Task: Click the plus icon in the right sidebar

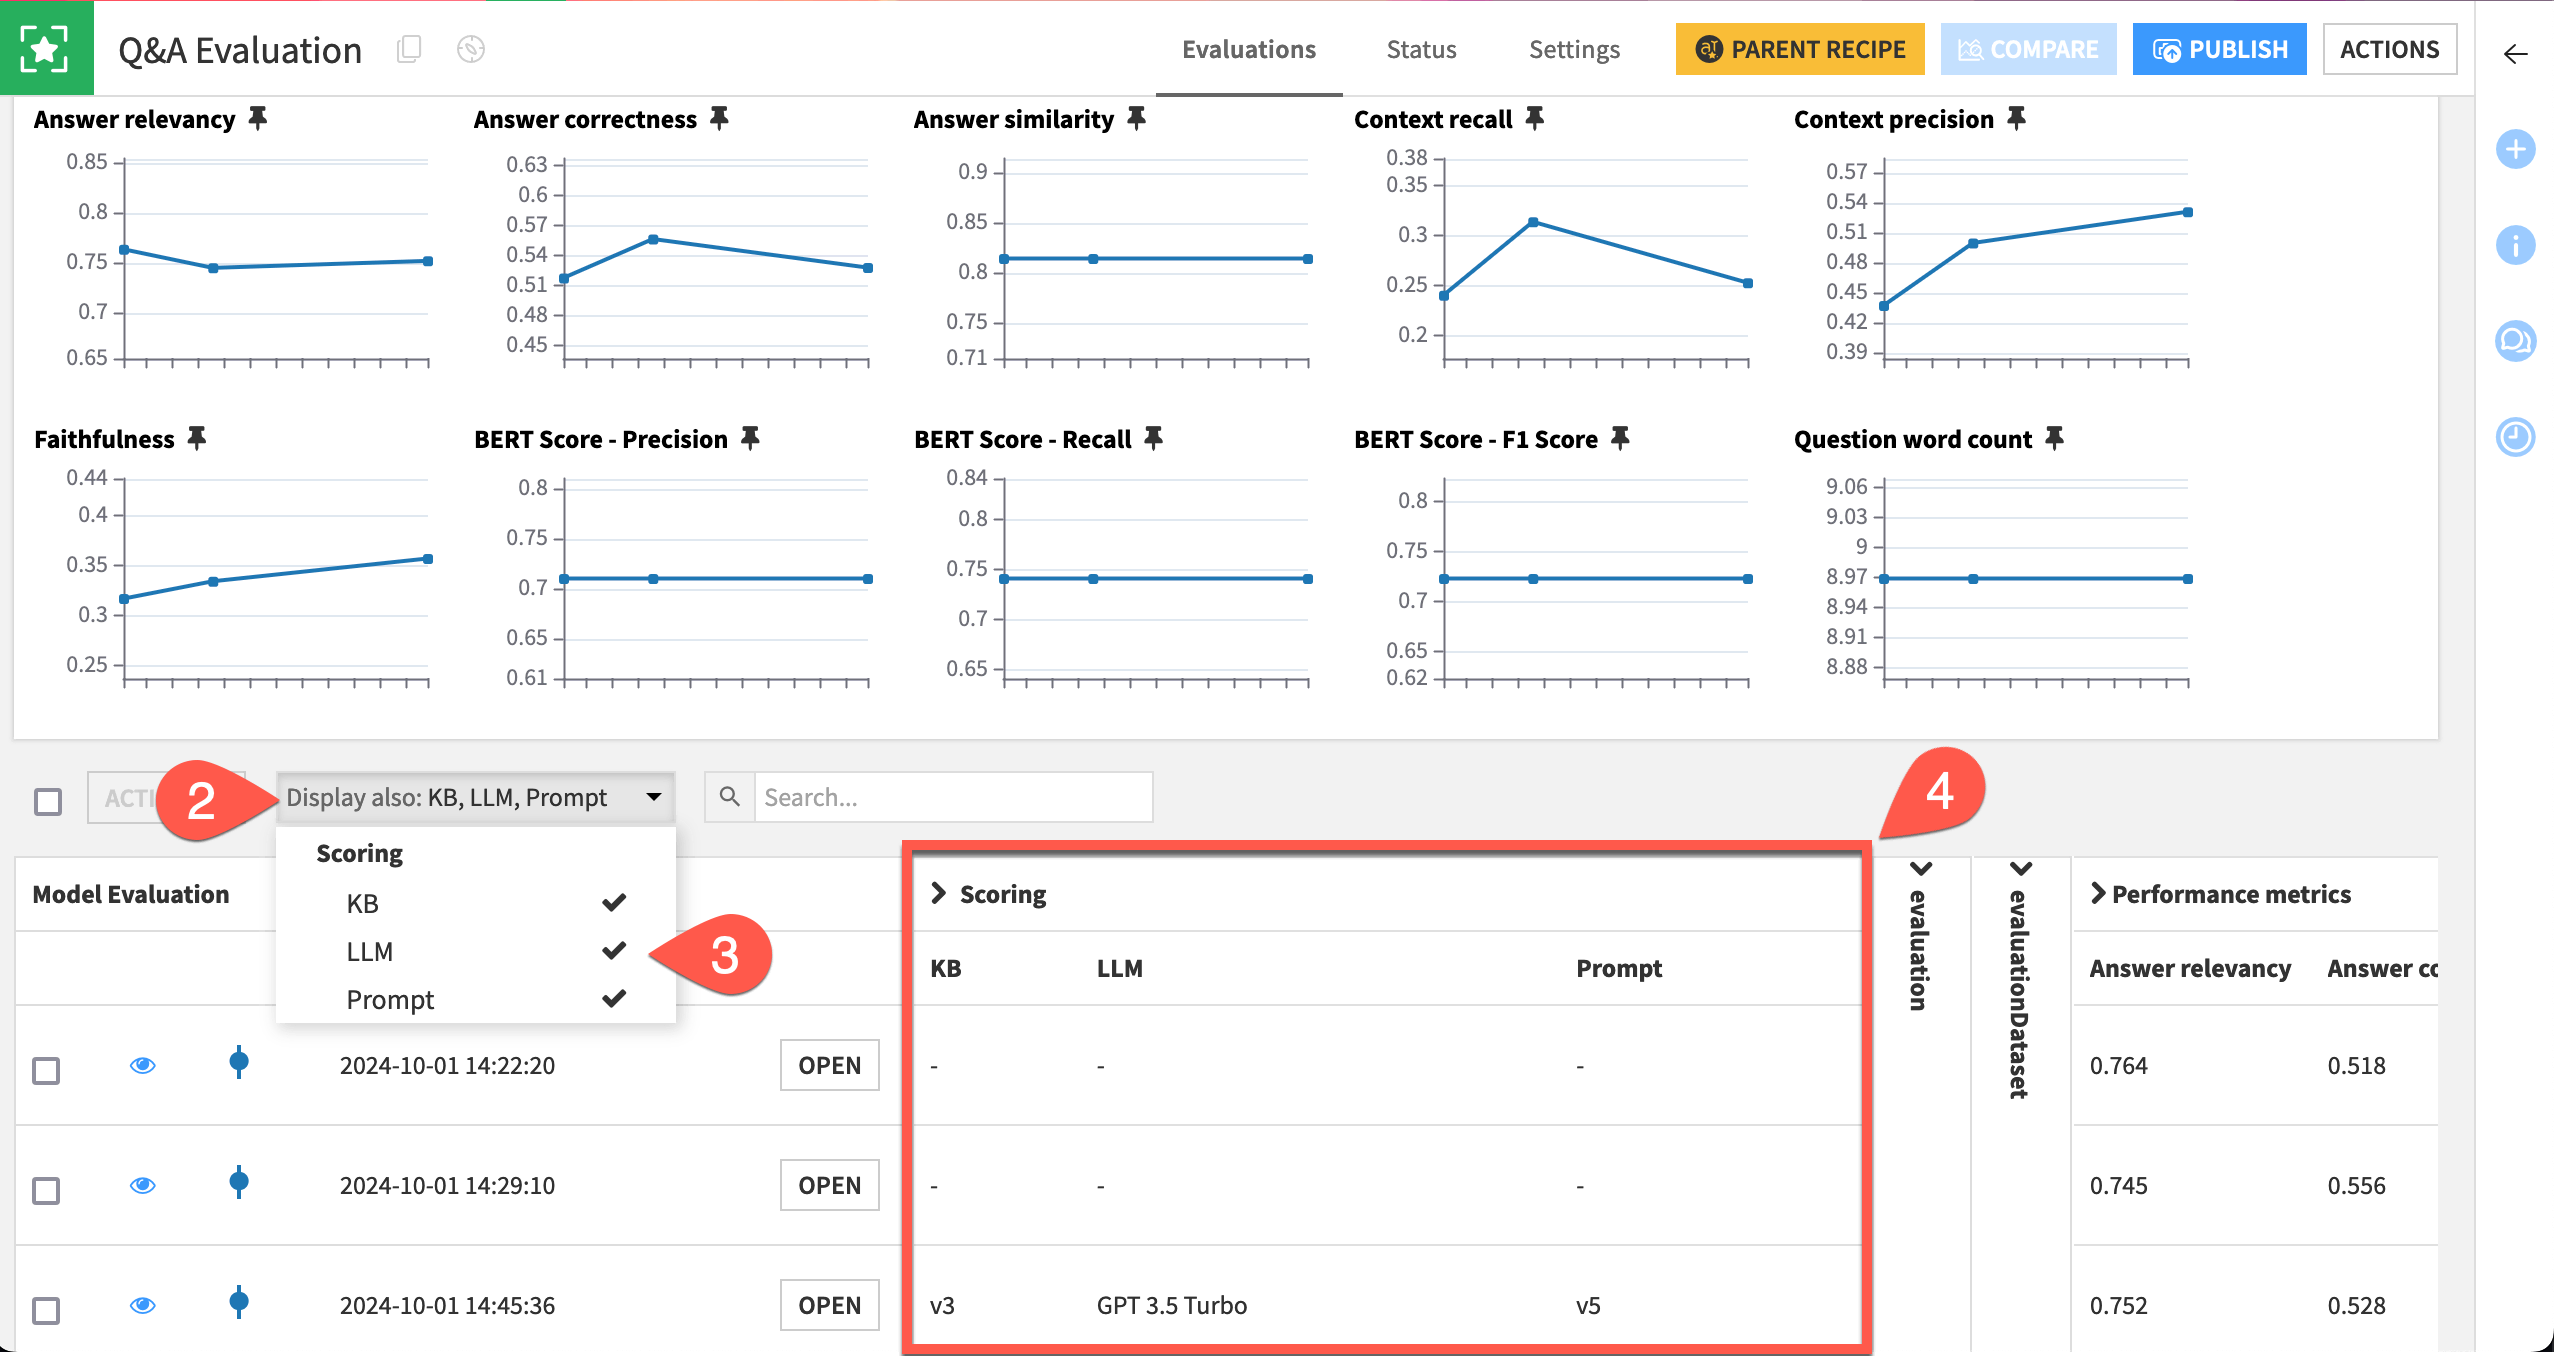Action: 2515,150
